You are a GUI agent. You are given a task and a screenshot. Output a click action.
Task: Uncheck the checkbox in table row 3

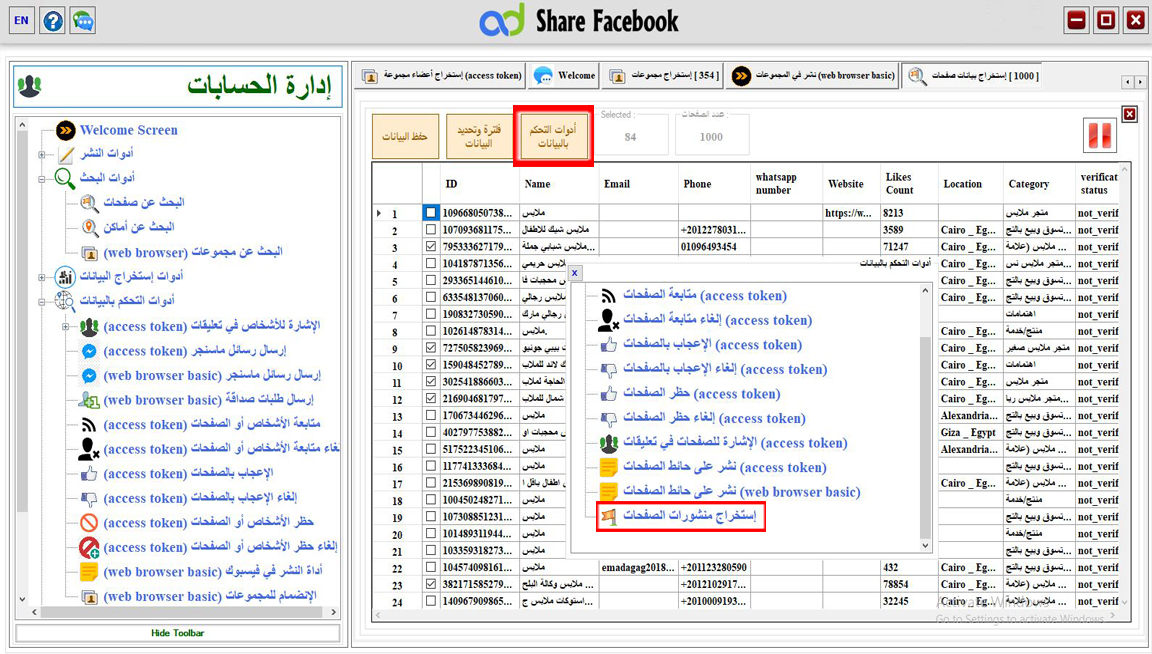(431, 247)
